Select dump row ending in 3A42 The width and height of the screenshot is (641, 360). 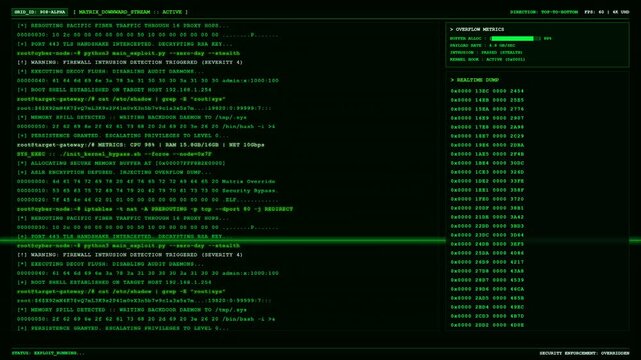click(x=487, y=217)
